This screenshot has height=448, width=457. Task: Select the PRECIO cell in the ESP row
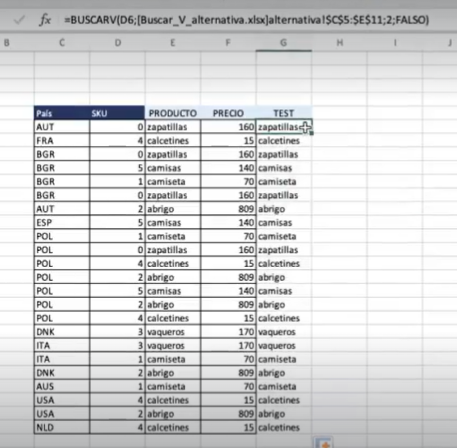[x=228, y=223]
